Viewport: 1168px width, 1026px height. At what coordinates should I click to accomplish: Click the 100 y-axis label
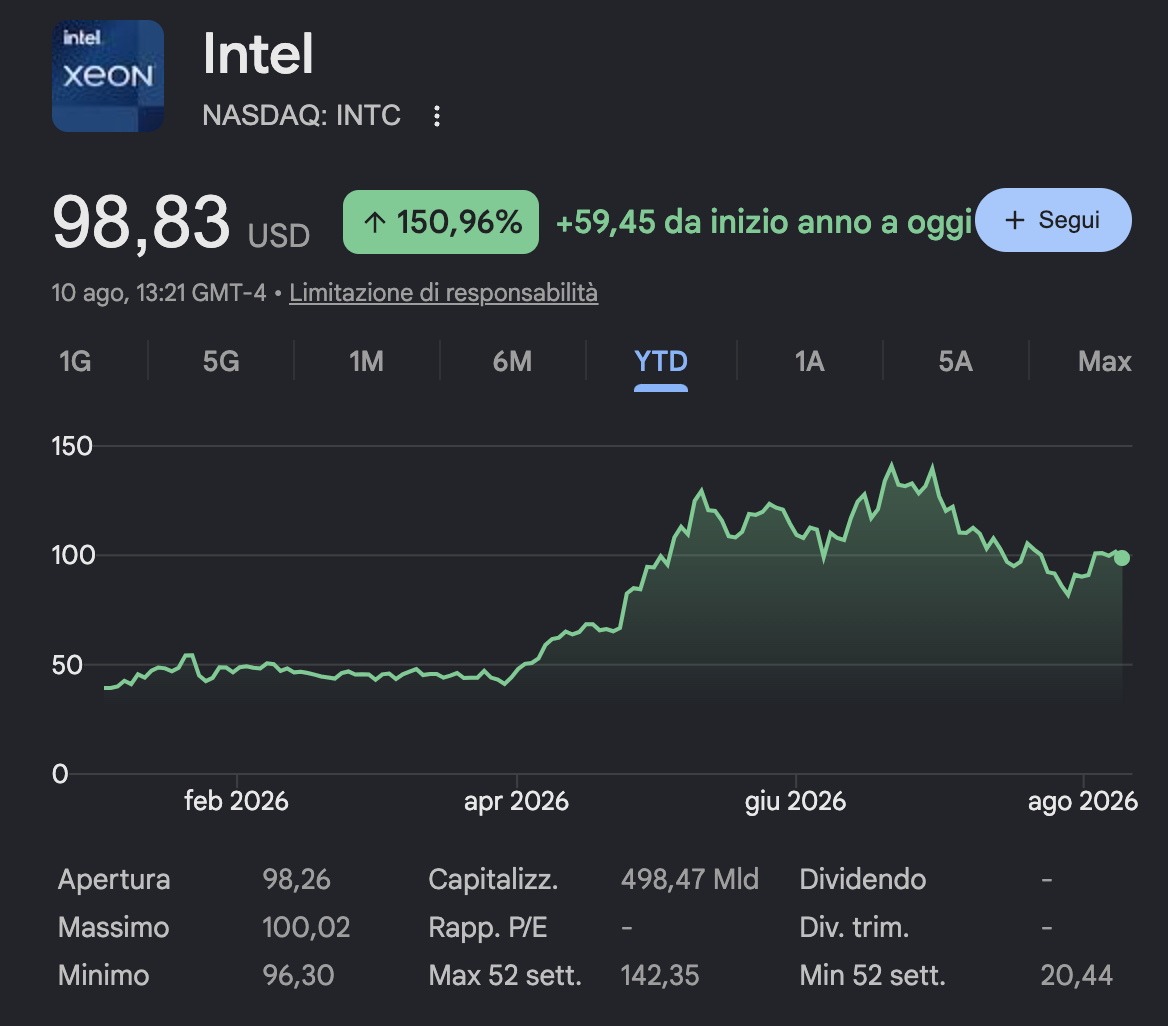[73, 555]
